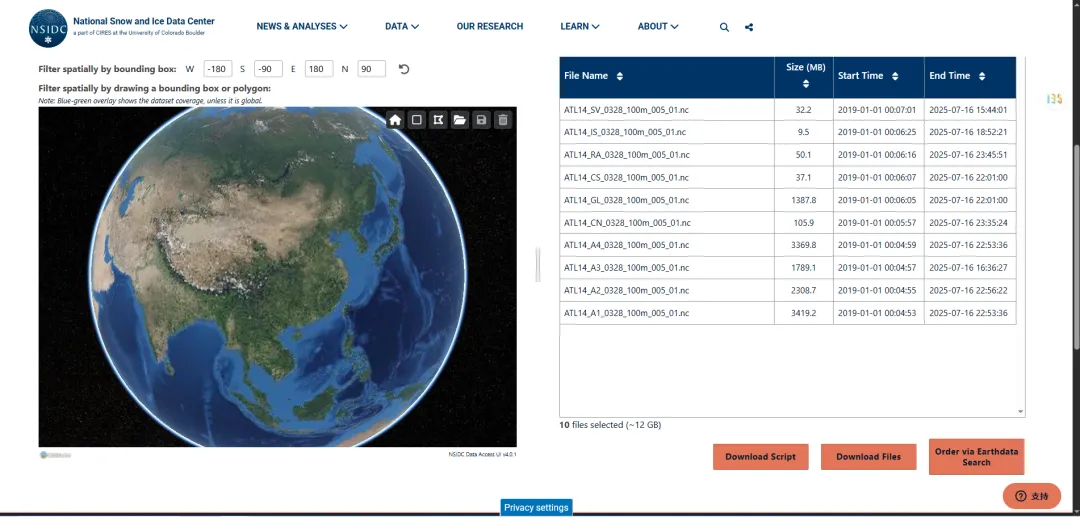Screen dimensions: 1080x517
Task: Expand the NEWS & ANALYSES menu
Action: point(302,26)
